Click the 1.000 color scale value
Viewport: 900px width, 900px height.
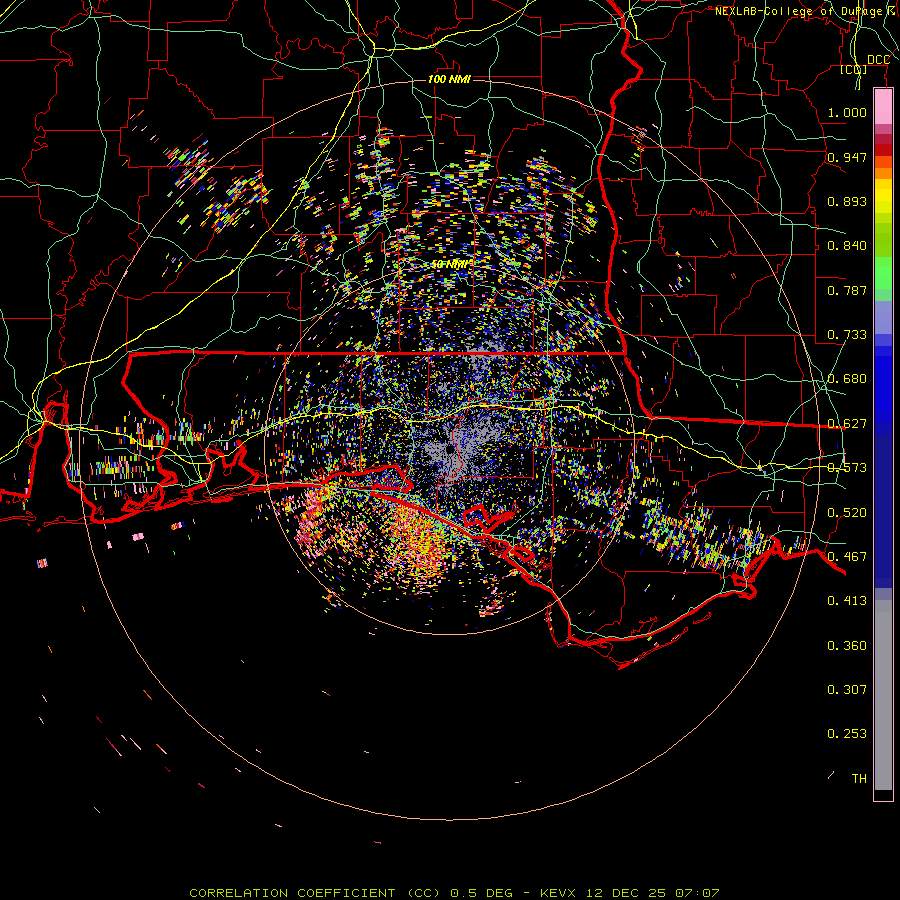[x=847, y=112]
